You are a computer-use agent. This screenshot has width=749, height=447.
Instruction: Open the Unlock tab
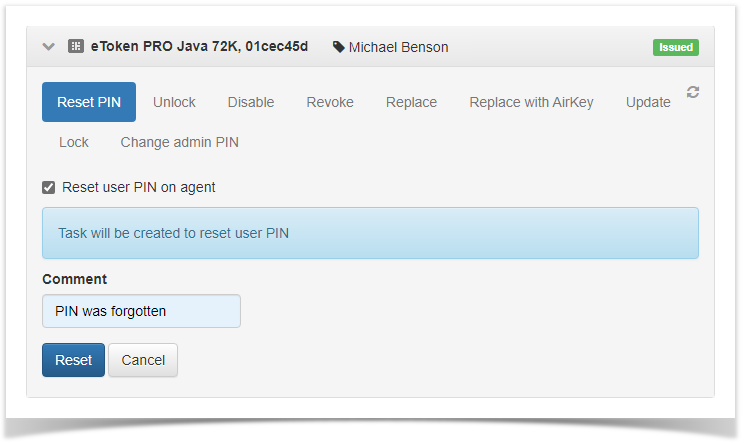pyautogui.click(x=174, y=102)
